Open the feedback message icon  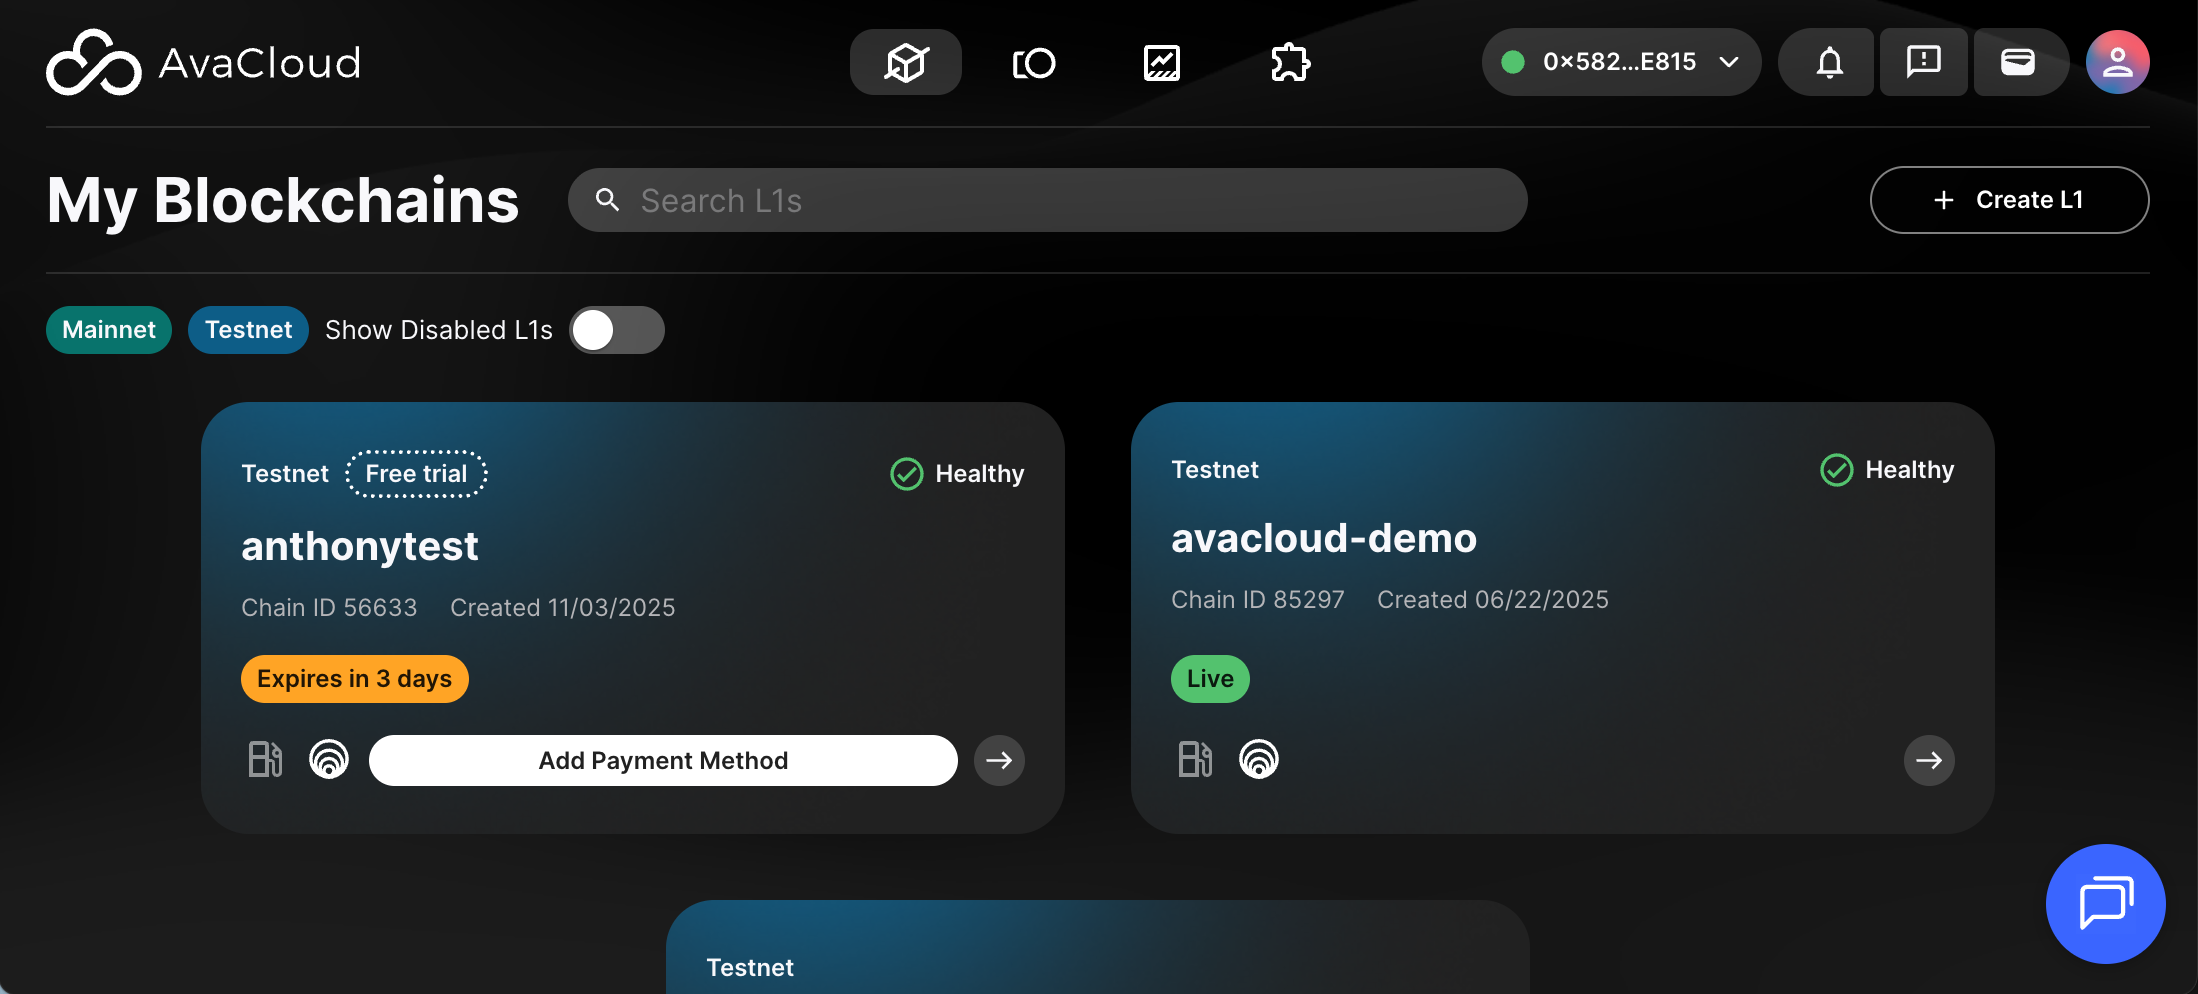(1923, 62)
